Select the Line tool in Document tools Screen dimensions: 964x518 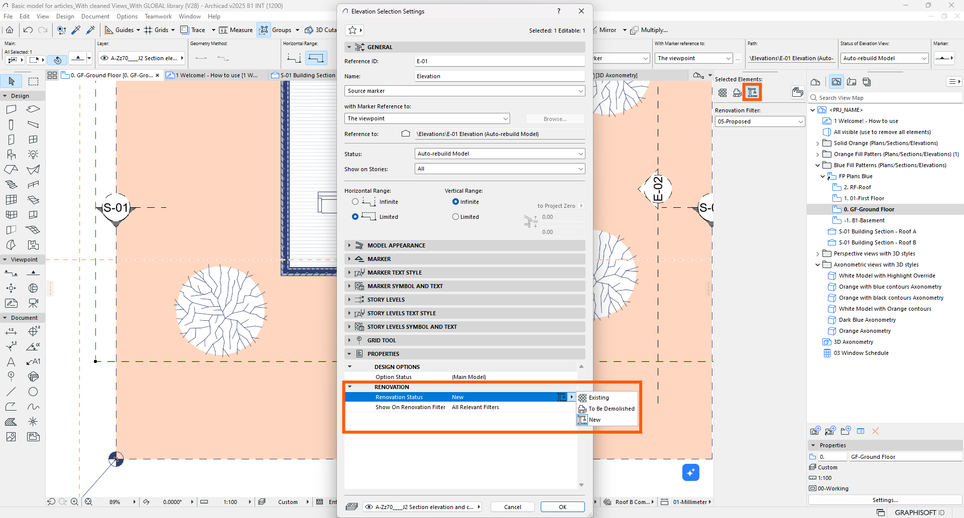pos(11,391)
